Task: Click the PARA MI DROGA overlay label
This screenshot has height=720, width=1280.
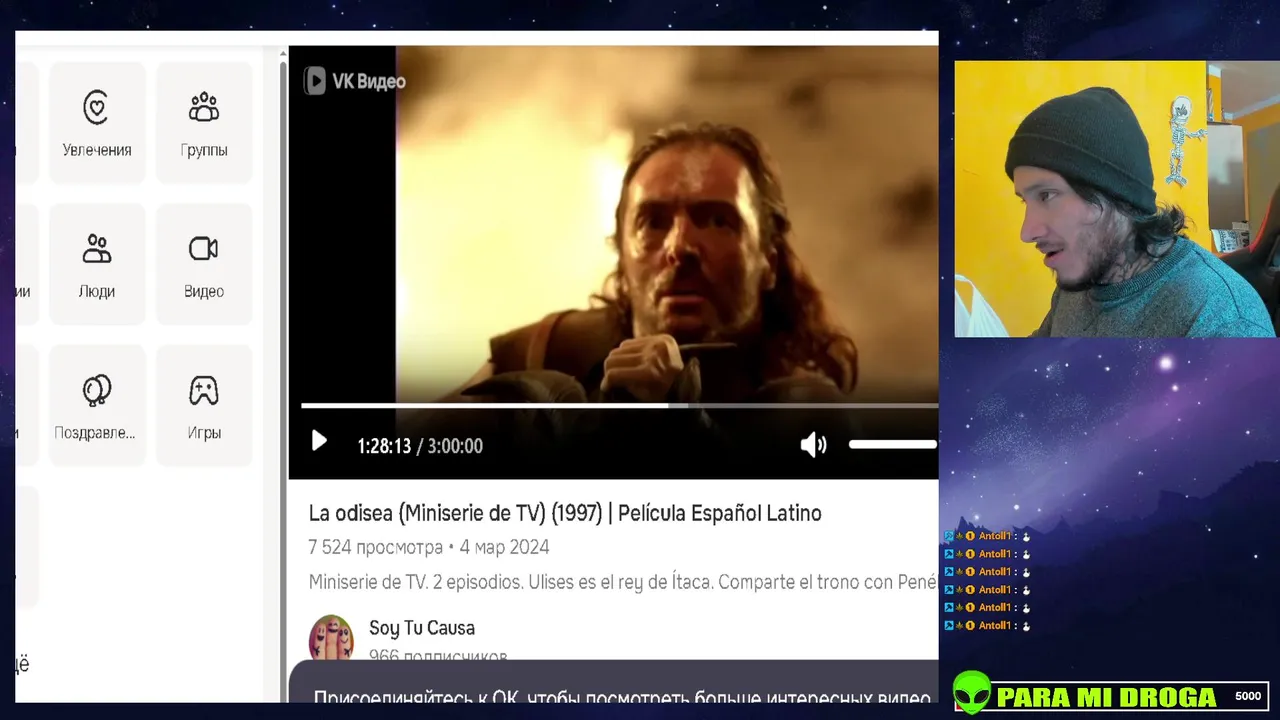Action: pyautogui.click(x=1106, y=697)
